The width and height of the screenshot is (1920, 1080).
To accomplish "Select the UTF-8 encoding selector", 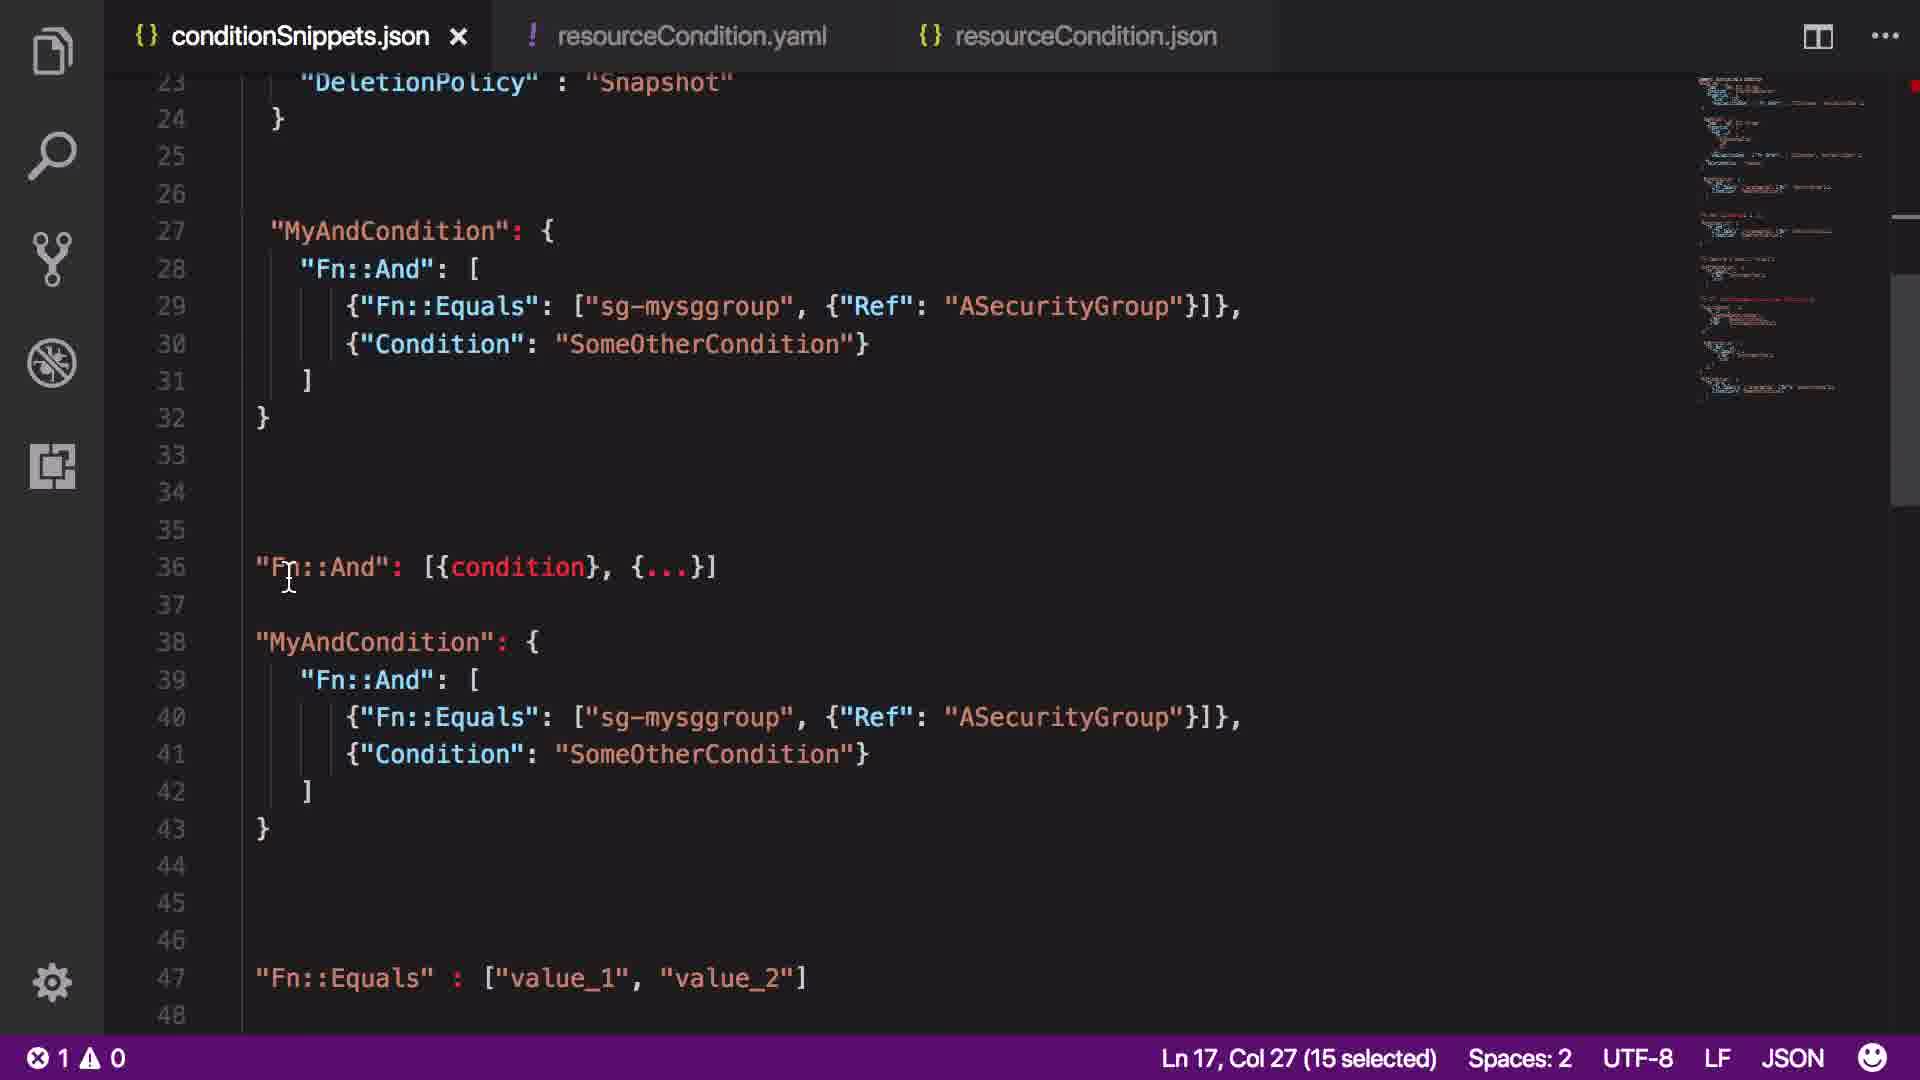I will point(1637,1058).
